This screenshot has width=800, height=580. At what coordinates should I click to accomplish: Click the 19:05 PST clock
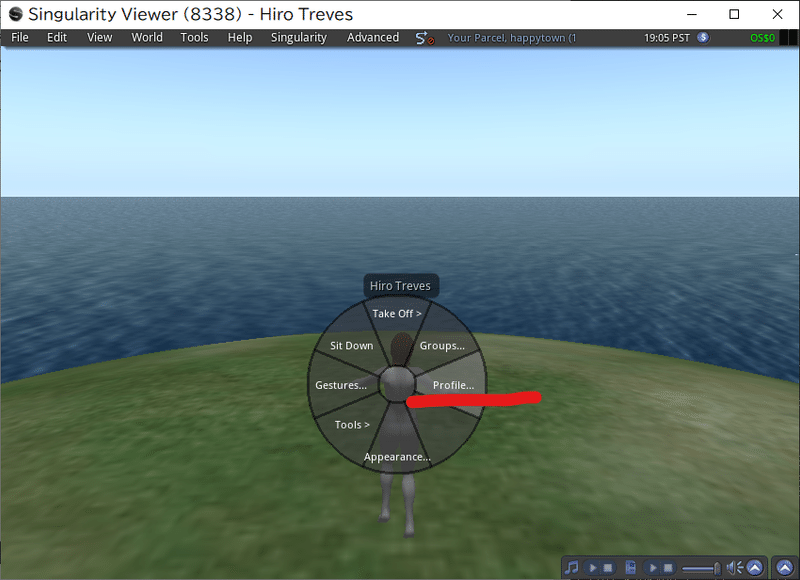coord(666,38)
